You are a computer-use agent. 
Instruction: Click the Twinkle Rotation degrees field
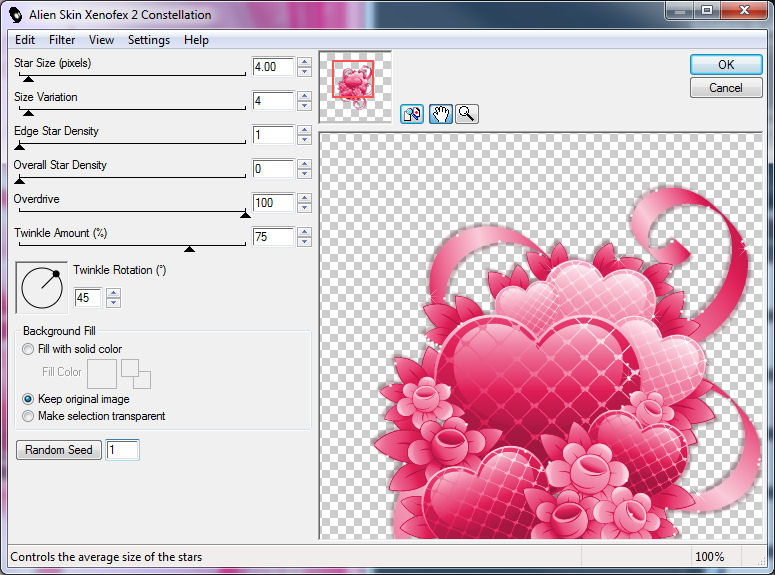(88, 298)
